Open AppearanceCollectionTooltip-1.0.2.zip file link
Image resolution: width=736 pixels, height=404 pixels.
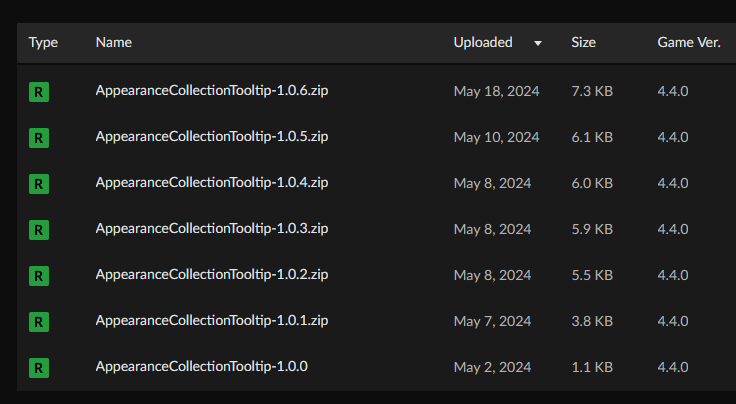212,275
